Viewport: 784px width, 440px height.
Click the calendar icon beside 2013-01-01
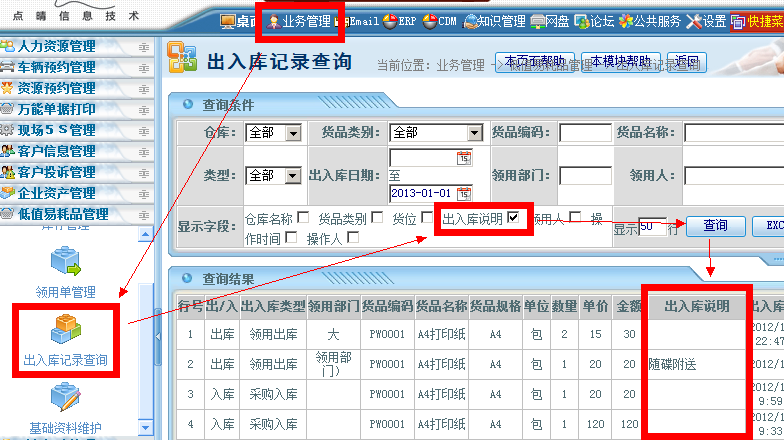tap(463, 193)
